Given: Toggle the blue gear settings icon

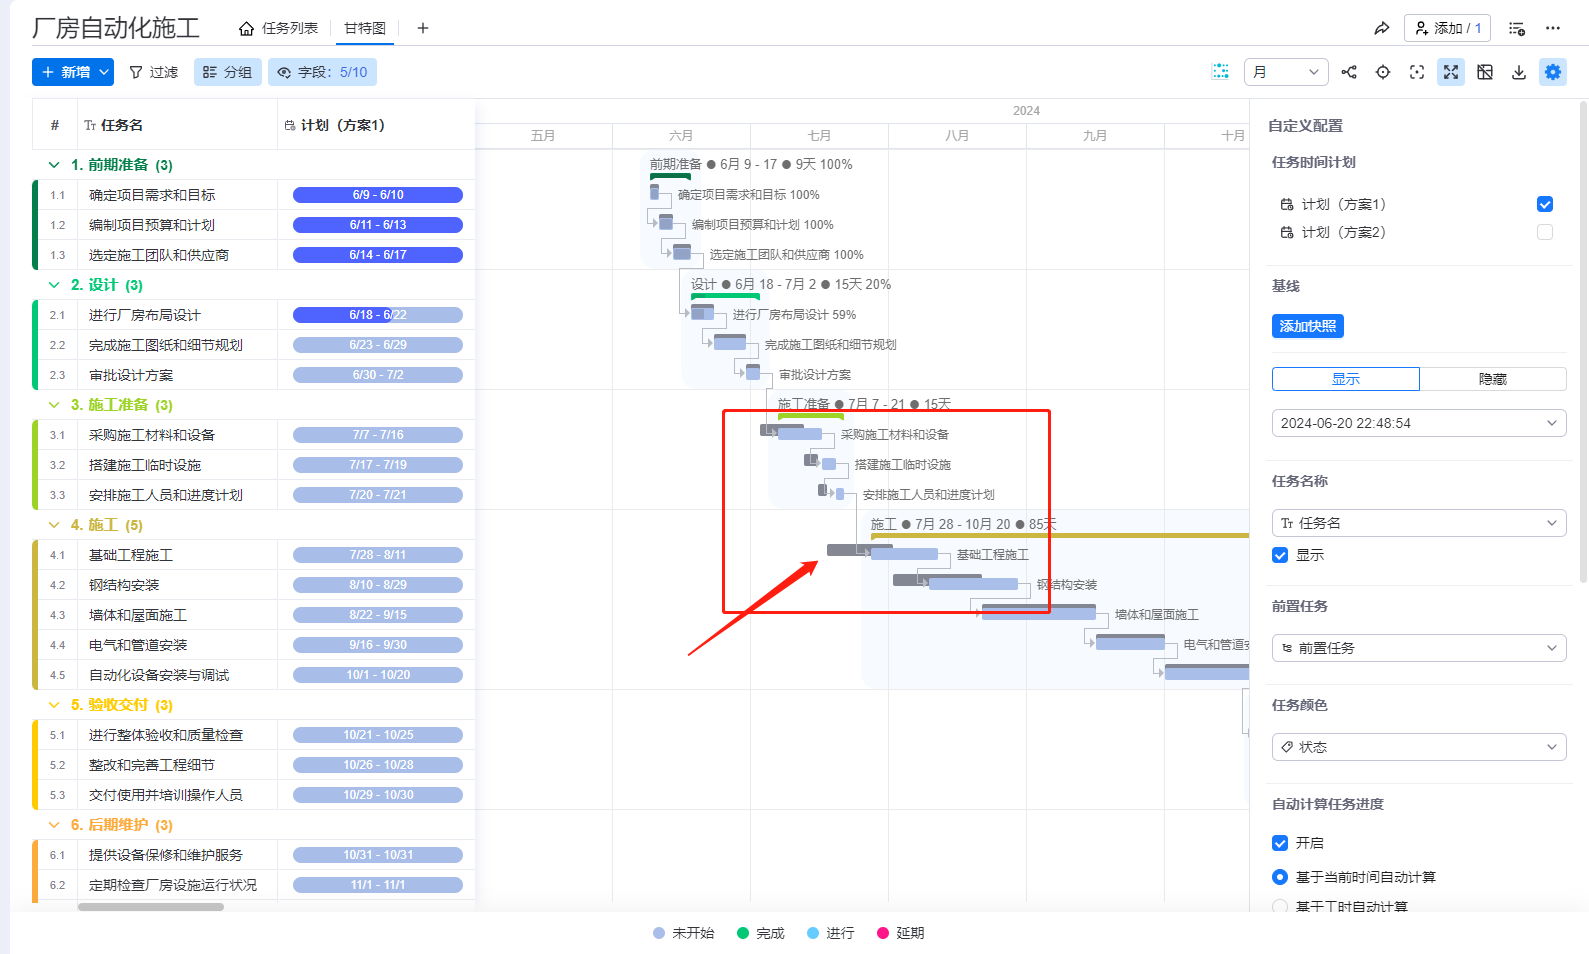Looking at the screenshot, I should click(1553, 72).
